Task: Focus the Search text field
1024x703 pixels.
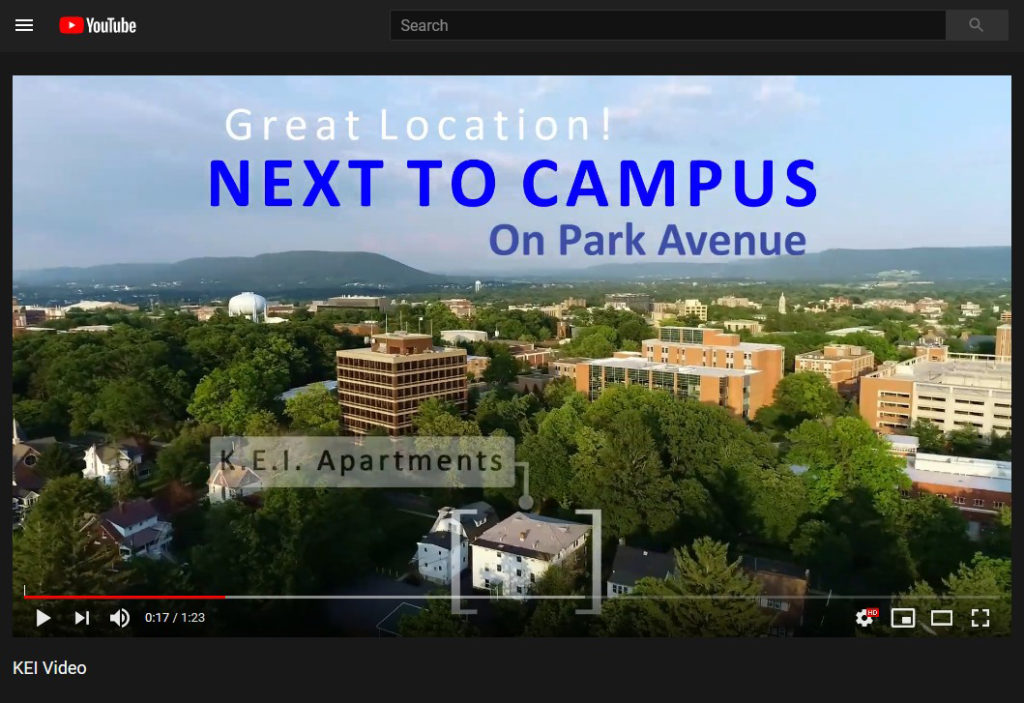Action: coord(667,25)
